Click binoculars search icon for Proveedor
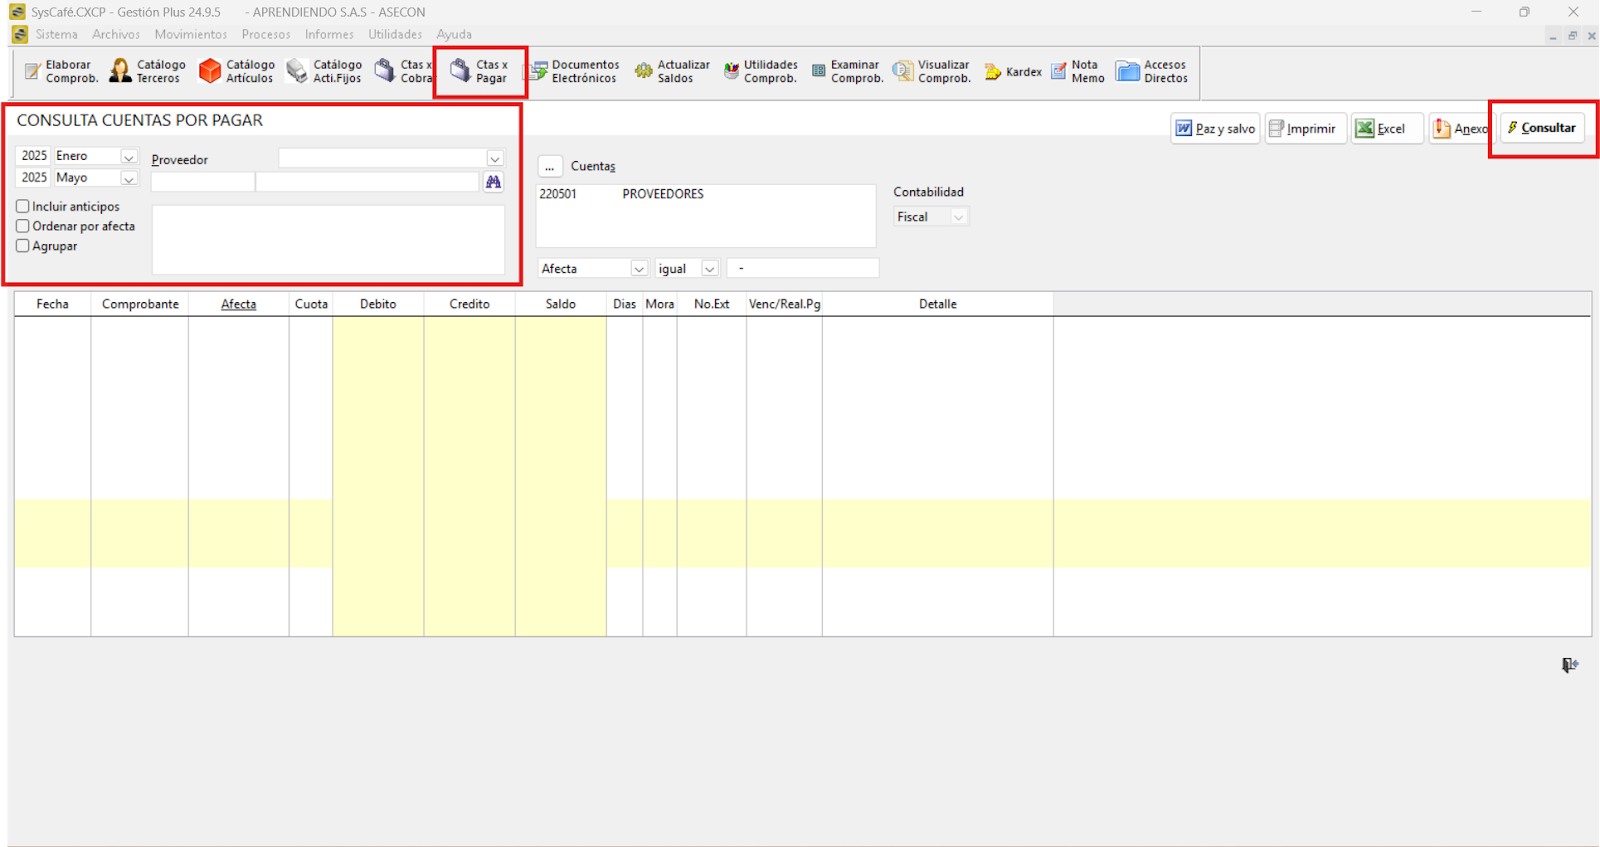This screenshot has height=847, width=1600. click(x=493, y=182)
